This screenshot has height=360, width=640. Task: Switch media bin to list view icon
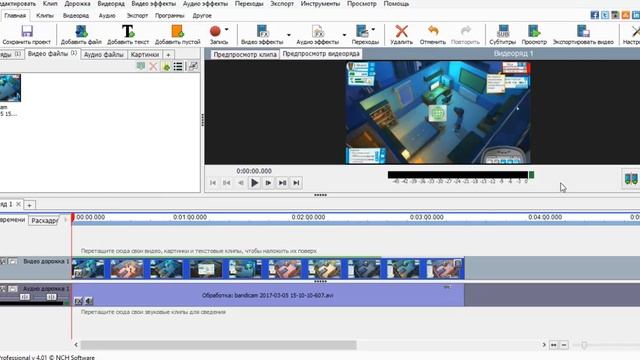click(178, 66)
